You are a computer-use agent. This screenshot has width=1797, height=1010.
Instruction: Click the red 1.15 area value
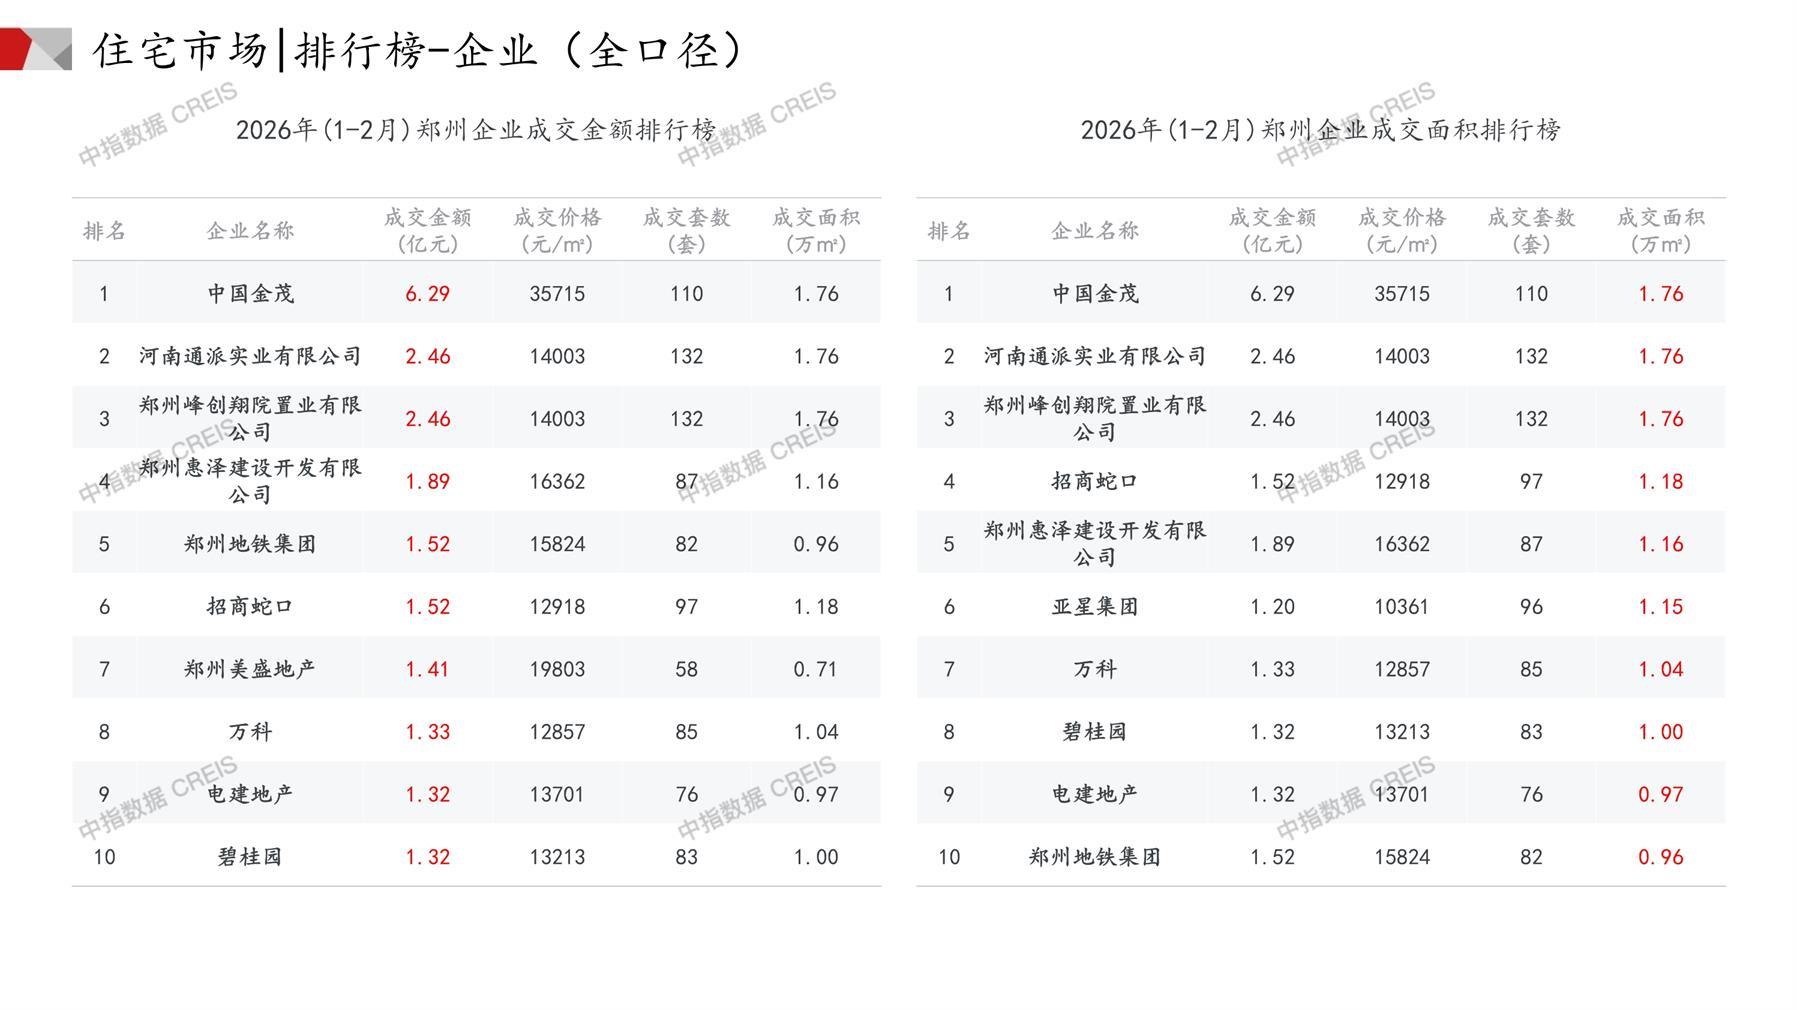pos(1660,607)
